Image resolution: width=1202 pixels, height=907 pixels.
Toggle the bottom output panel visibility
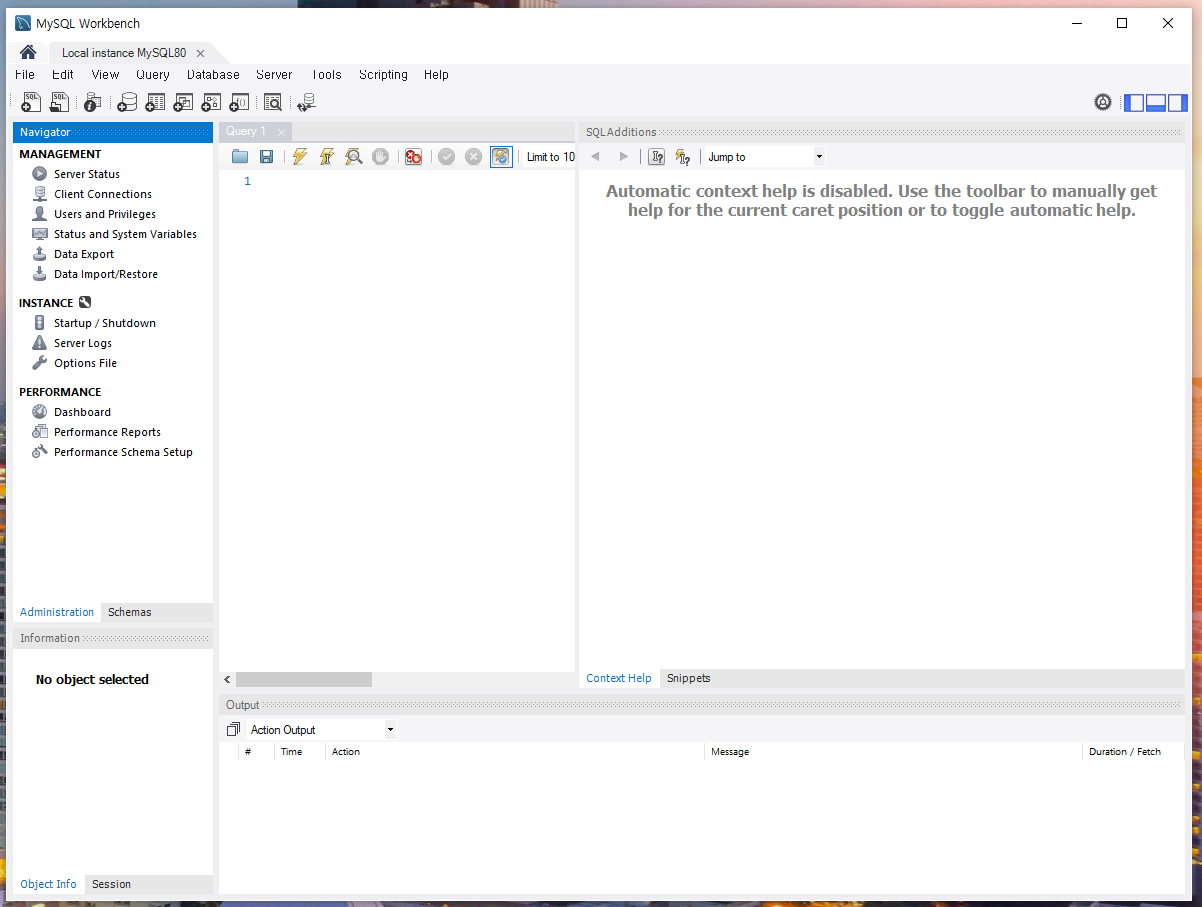click(1156, 102)
